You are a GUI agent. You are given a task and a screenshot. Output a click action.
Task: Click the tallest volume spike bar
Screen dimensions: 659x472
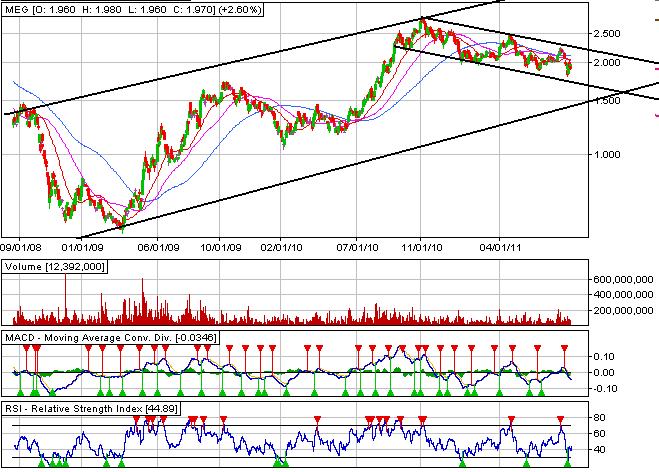tap(66, 298)
